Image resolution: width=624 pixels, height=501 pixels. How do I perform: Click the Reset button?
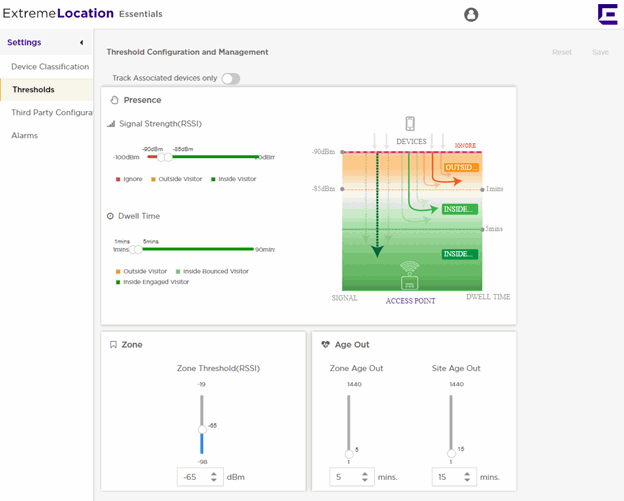tap(562, 52)
